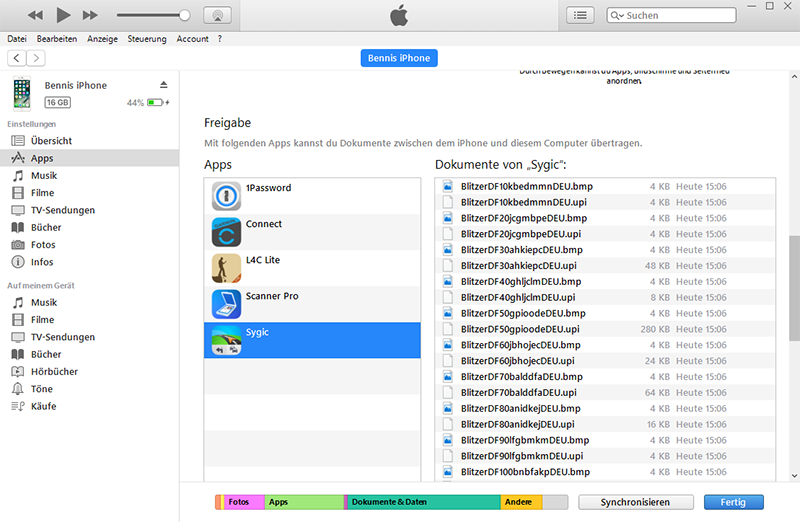
Task: Open Übersicht in the sidebar
Action: (51, 141)
